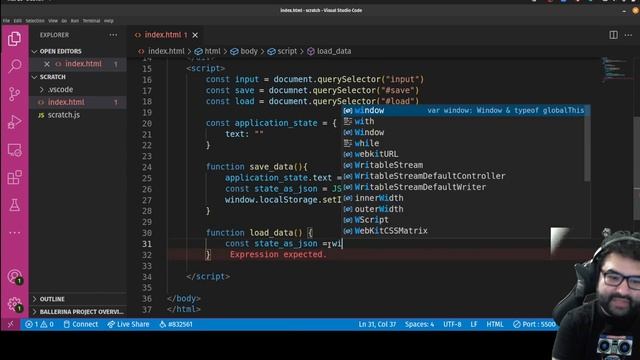This screenshot has width=640, height=360.
Task: Open the Accounts icon in activity bar
Action: [x=15, y=276]
